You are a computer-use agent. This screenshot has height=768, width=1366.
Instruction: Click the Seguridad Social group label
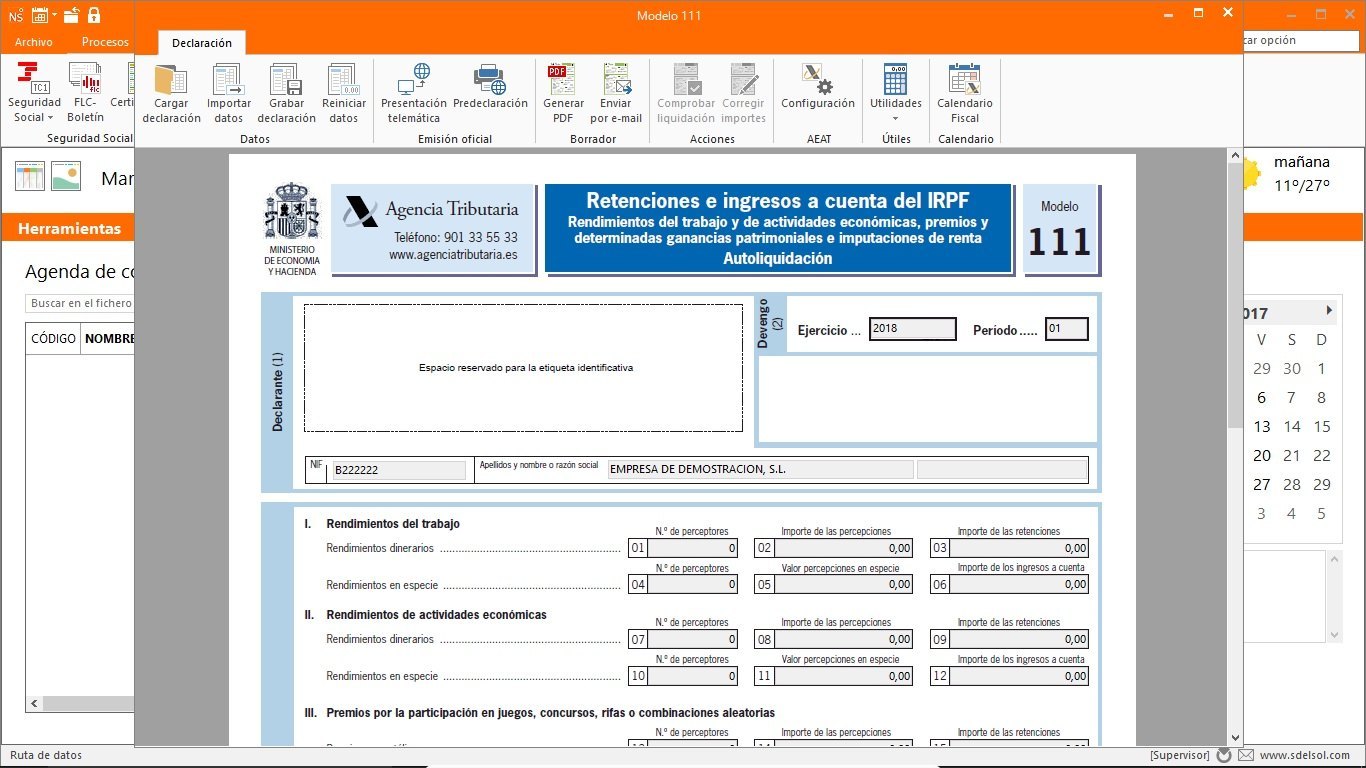pos(89,138)
